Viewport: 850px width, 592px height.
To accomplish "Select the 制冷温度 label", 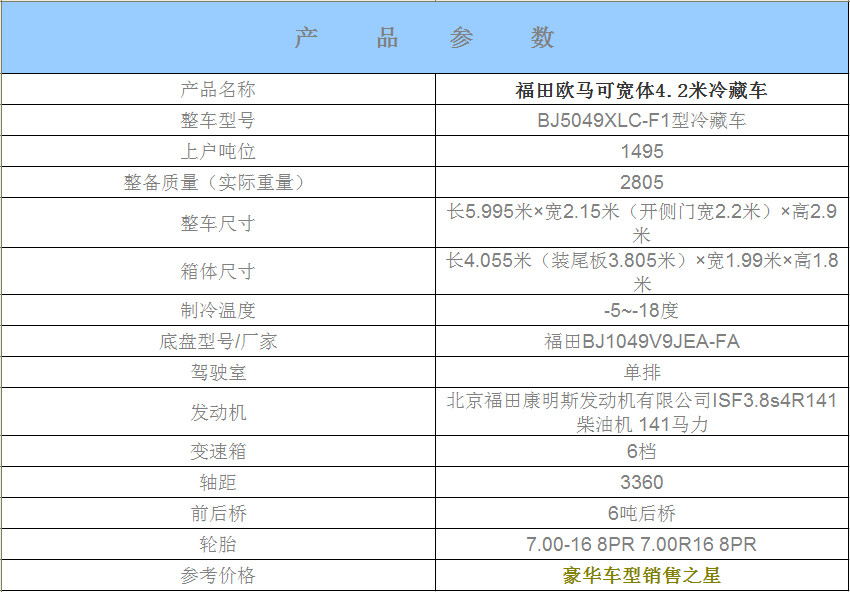I will click(218, 311).
